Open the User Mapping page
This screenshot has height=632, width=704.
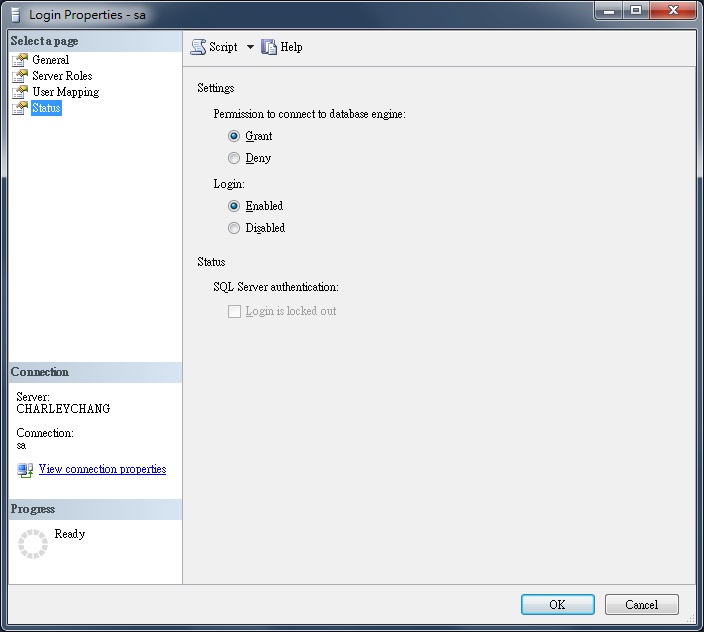click(65, 92)
